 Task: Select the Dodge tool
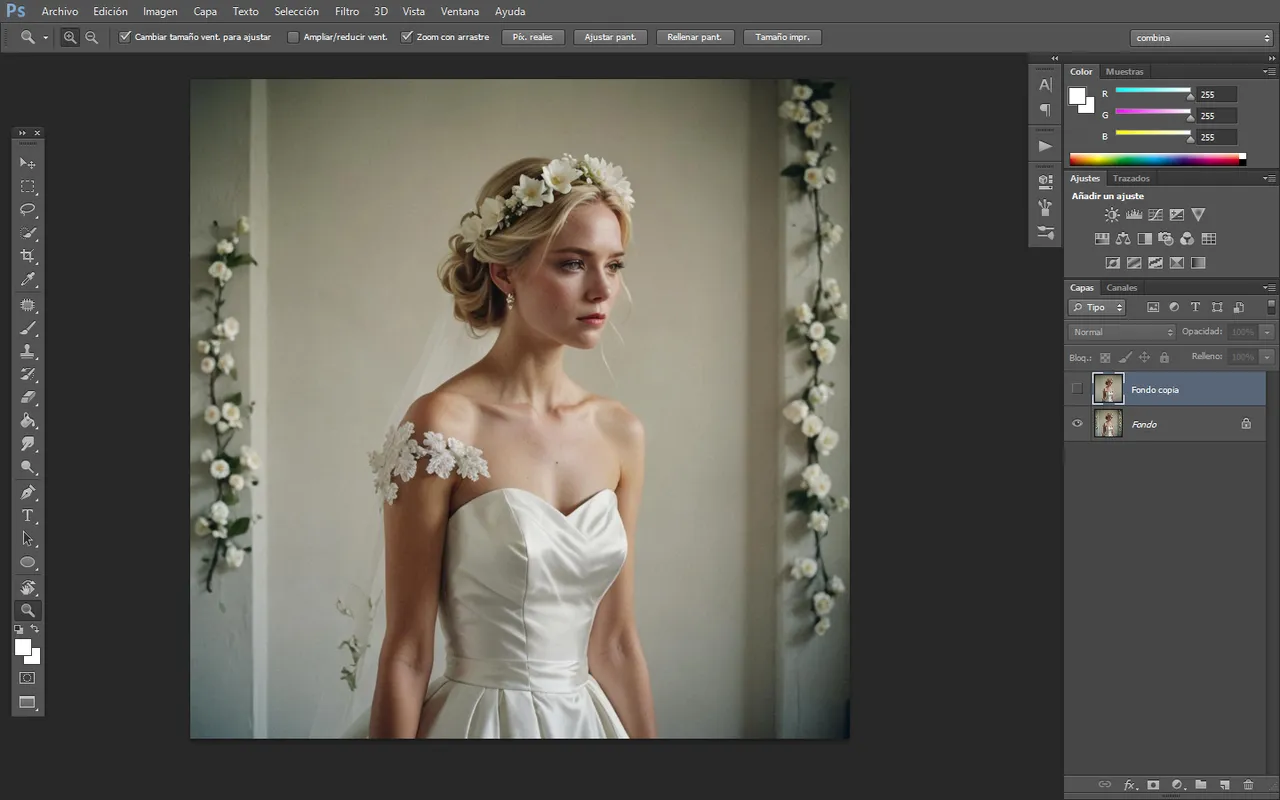[x=28, y=467]
